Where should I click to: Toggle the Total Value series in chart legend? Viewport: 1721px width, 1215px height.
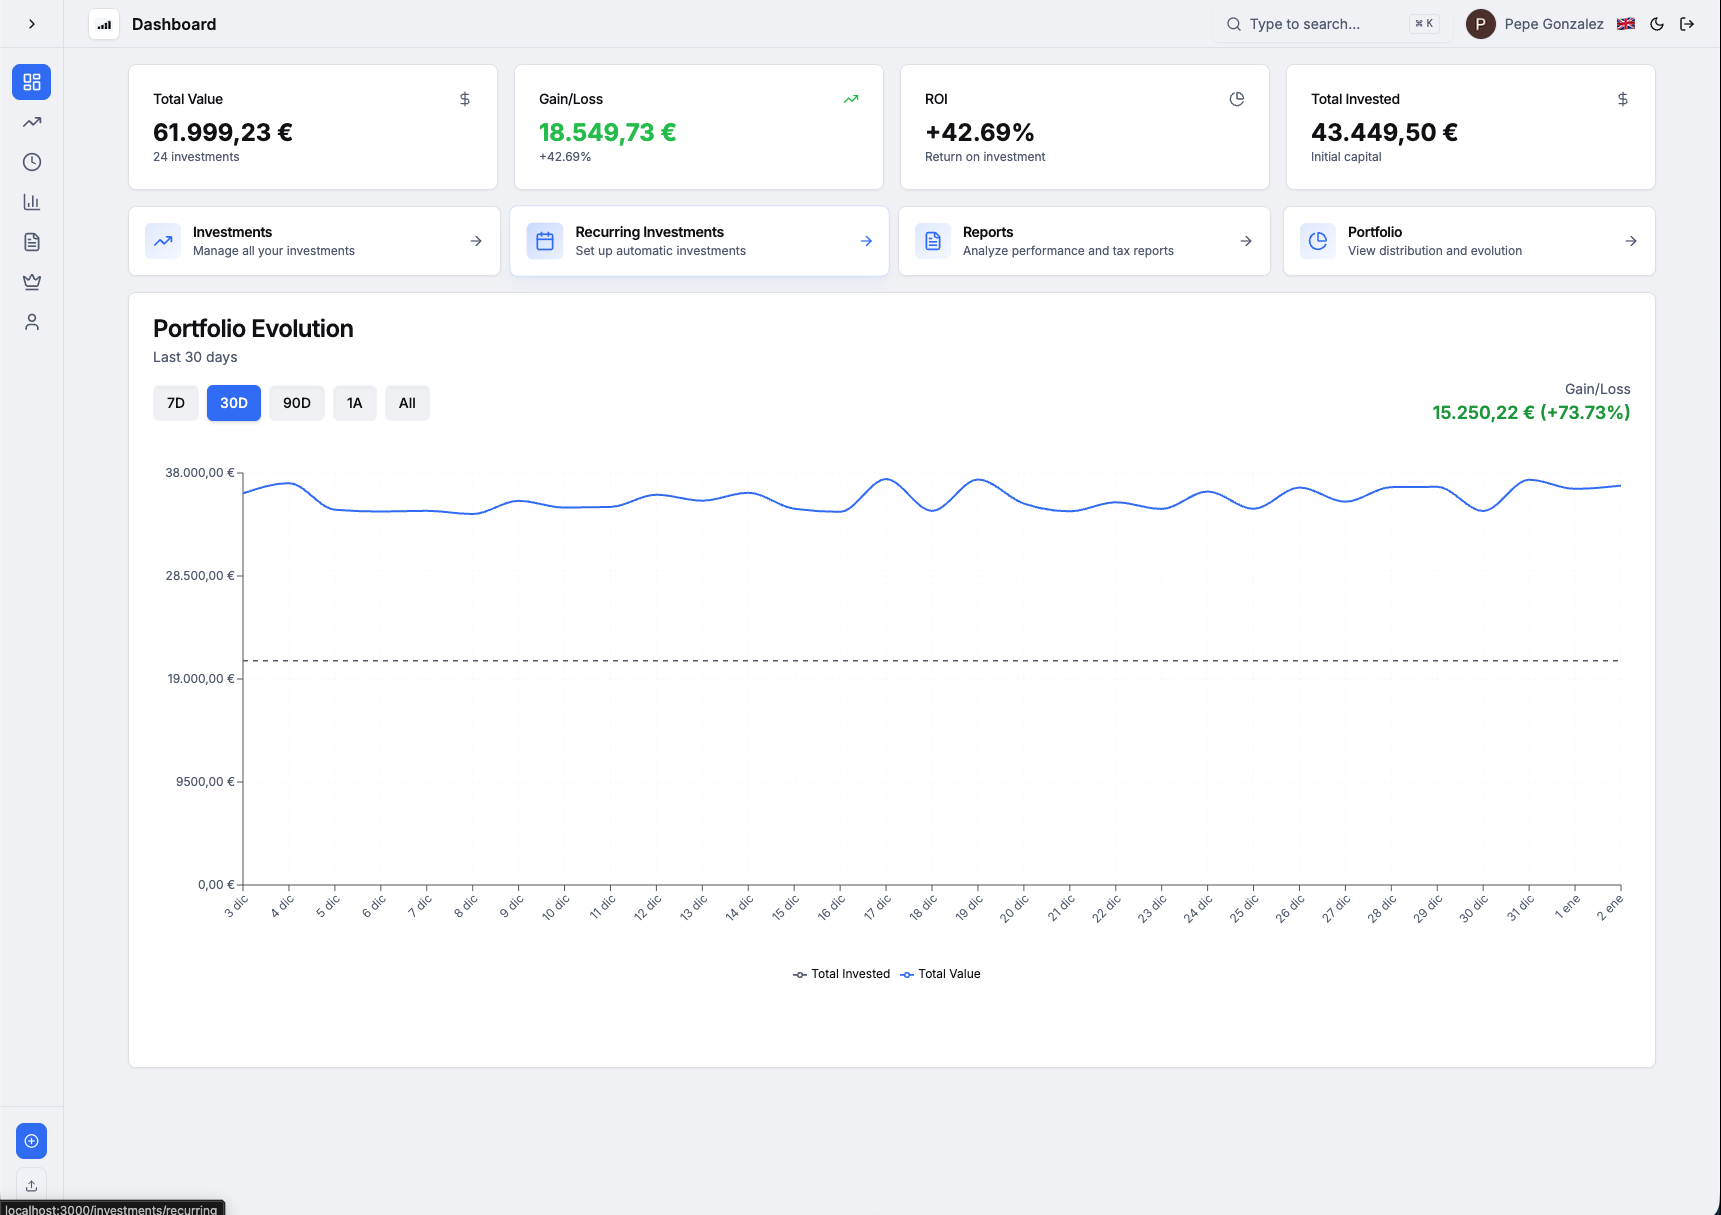pyautogui.click(x=940, y=973)
